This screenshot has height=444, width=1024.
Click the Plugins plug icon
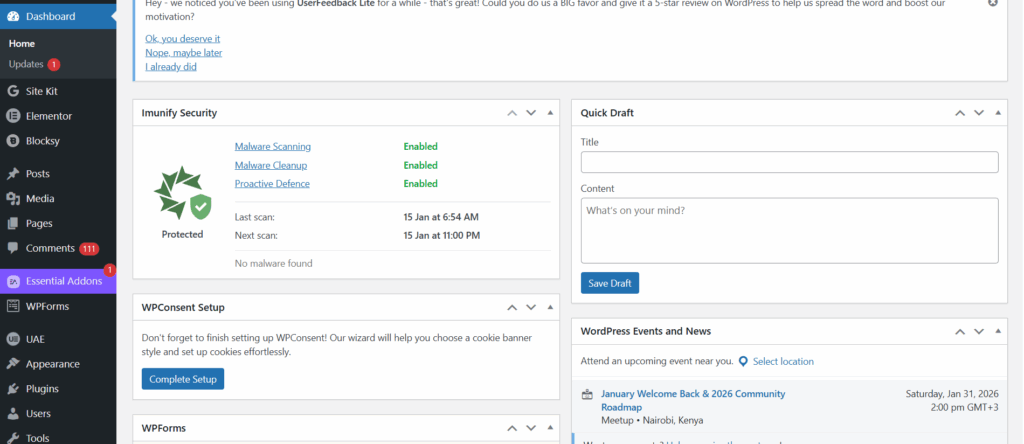[x=12, y=389]
